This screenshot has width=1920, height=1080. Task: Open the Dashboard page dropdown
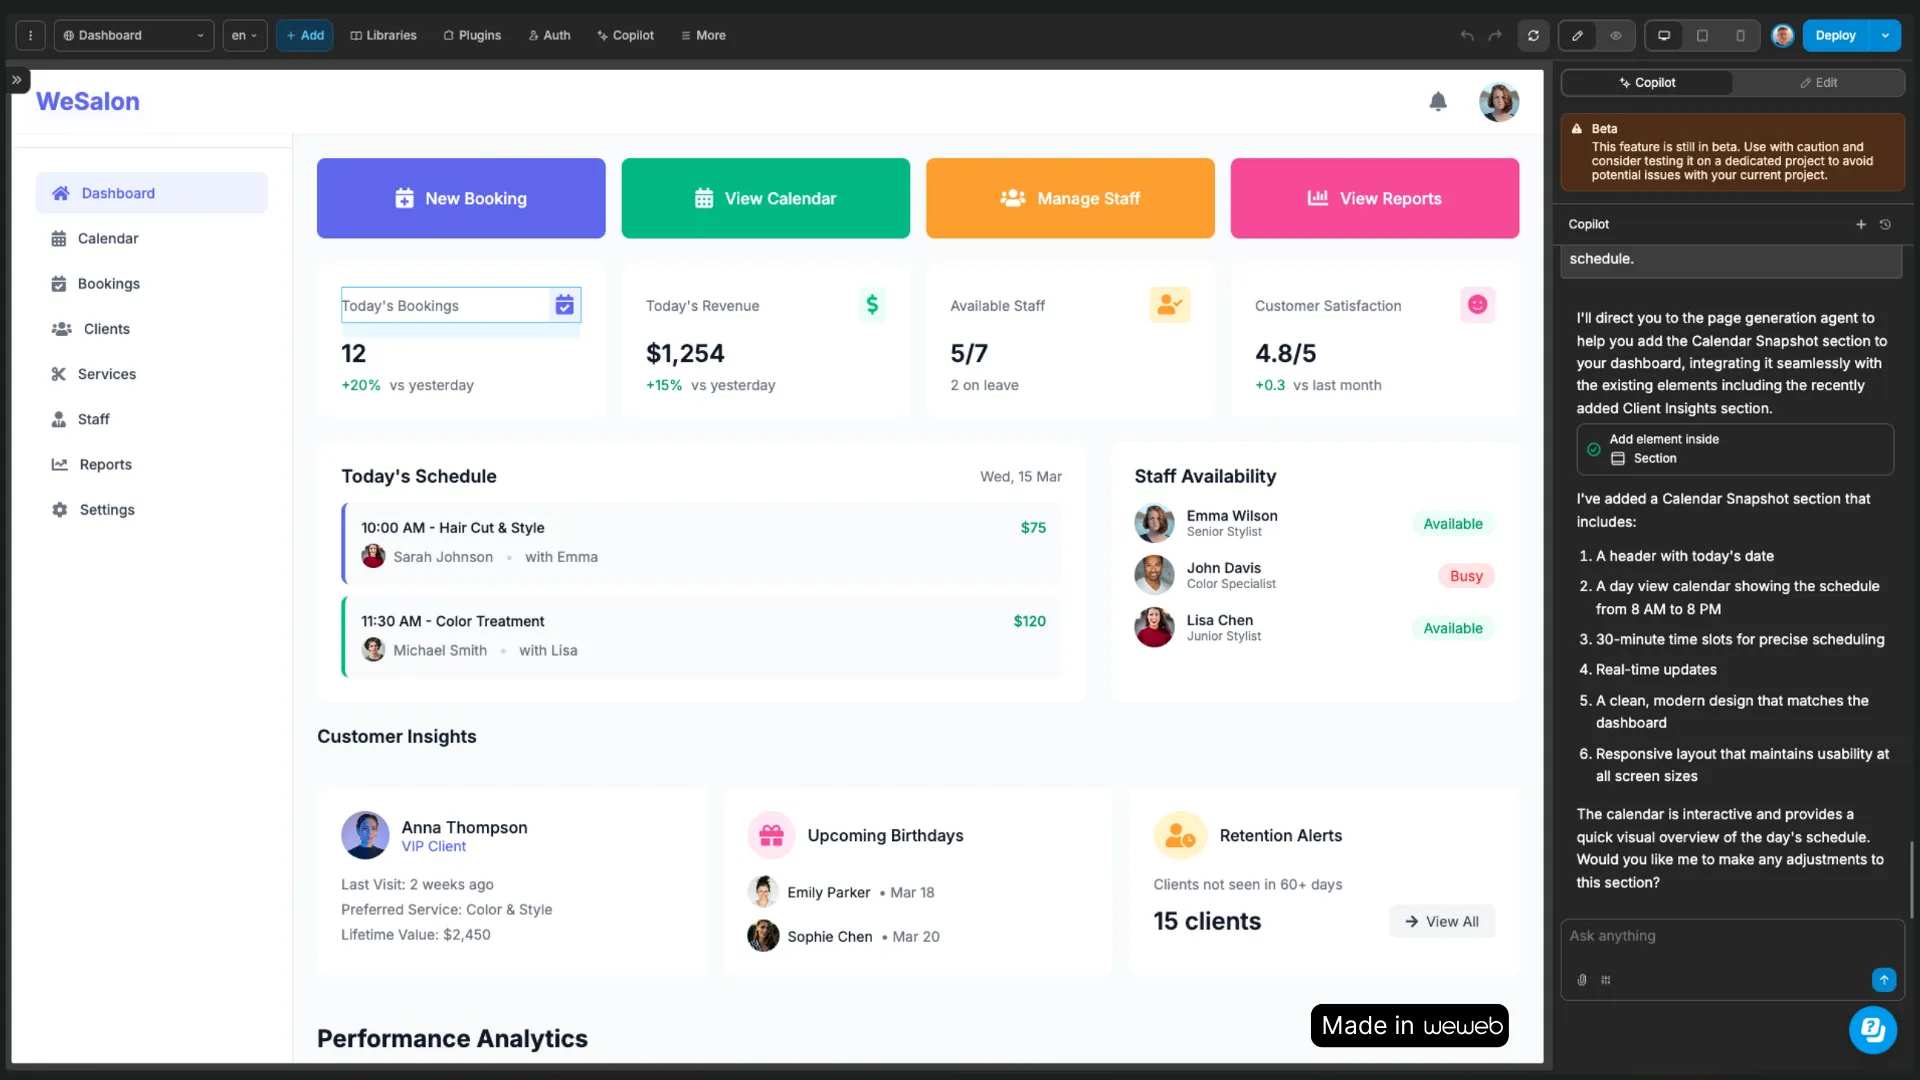coord(134,35)
